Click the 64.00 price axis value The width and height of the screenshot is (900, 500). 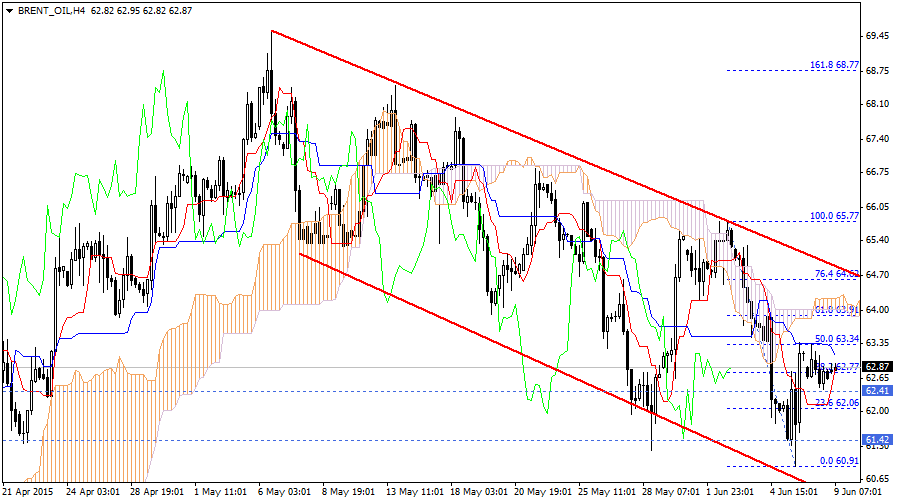tap(877, 309)
